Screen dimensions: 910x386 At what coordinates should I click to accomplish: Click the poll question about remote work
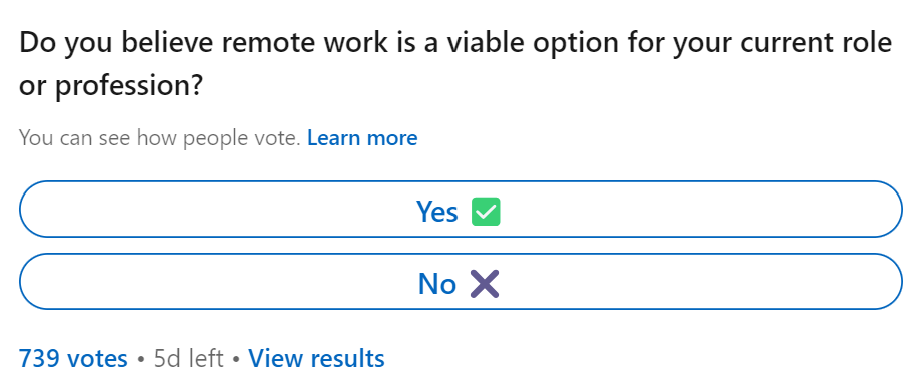455,64
